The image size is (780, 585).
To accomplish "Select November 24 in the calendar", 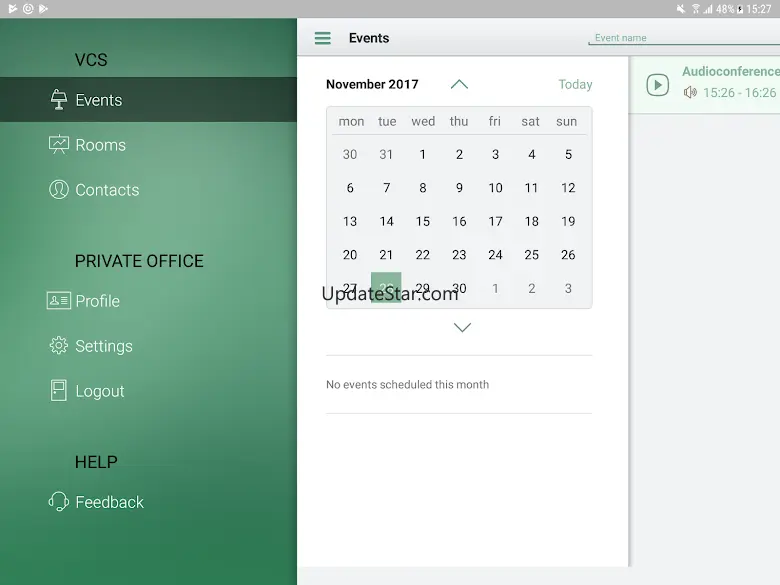I will point(495,255).
